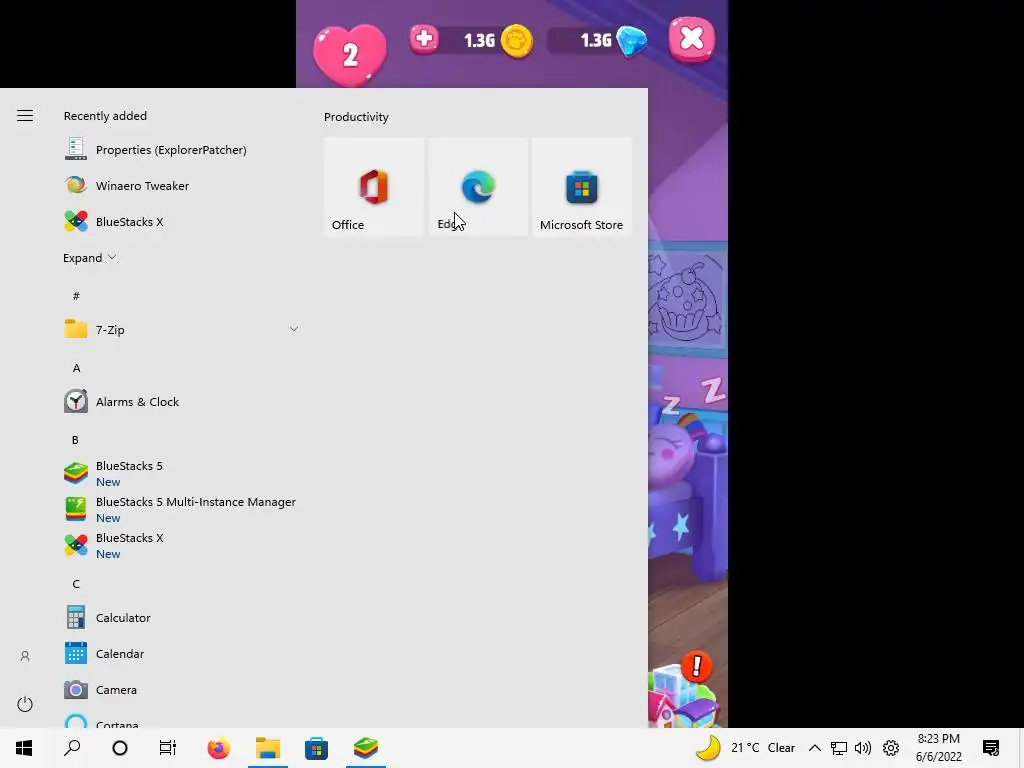Launch BlueStacks 5
This screenshot has height=768, width=1024.
click(182, 473)
